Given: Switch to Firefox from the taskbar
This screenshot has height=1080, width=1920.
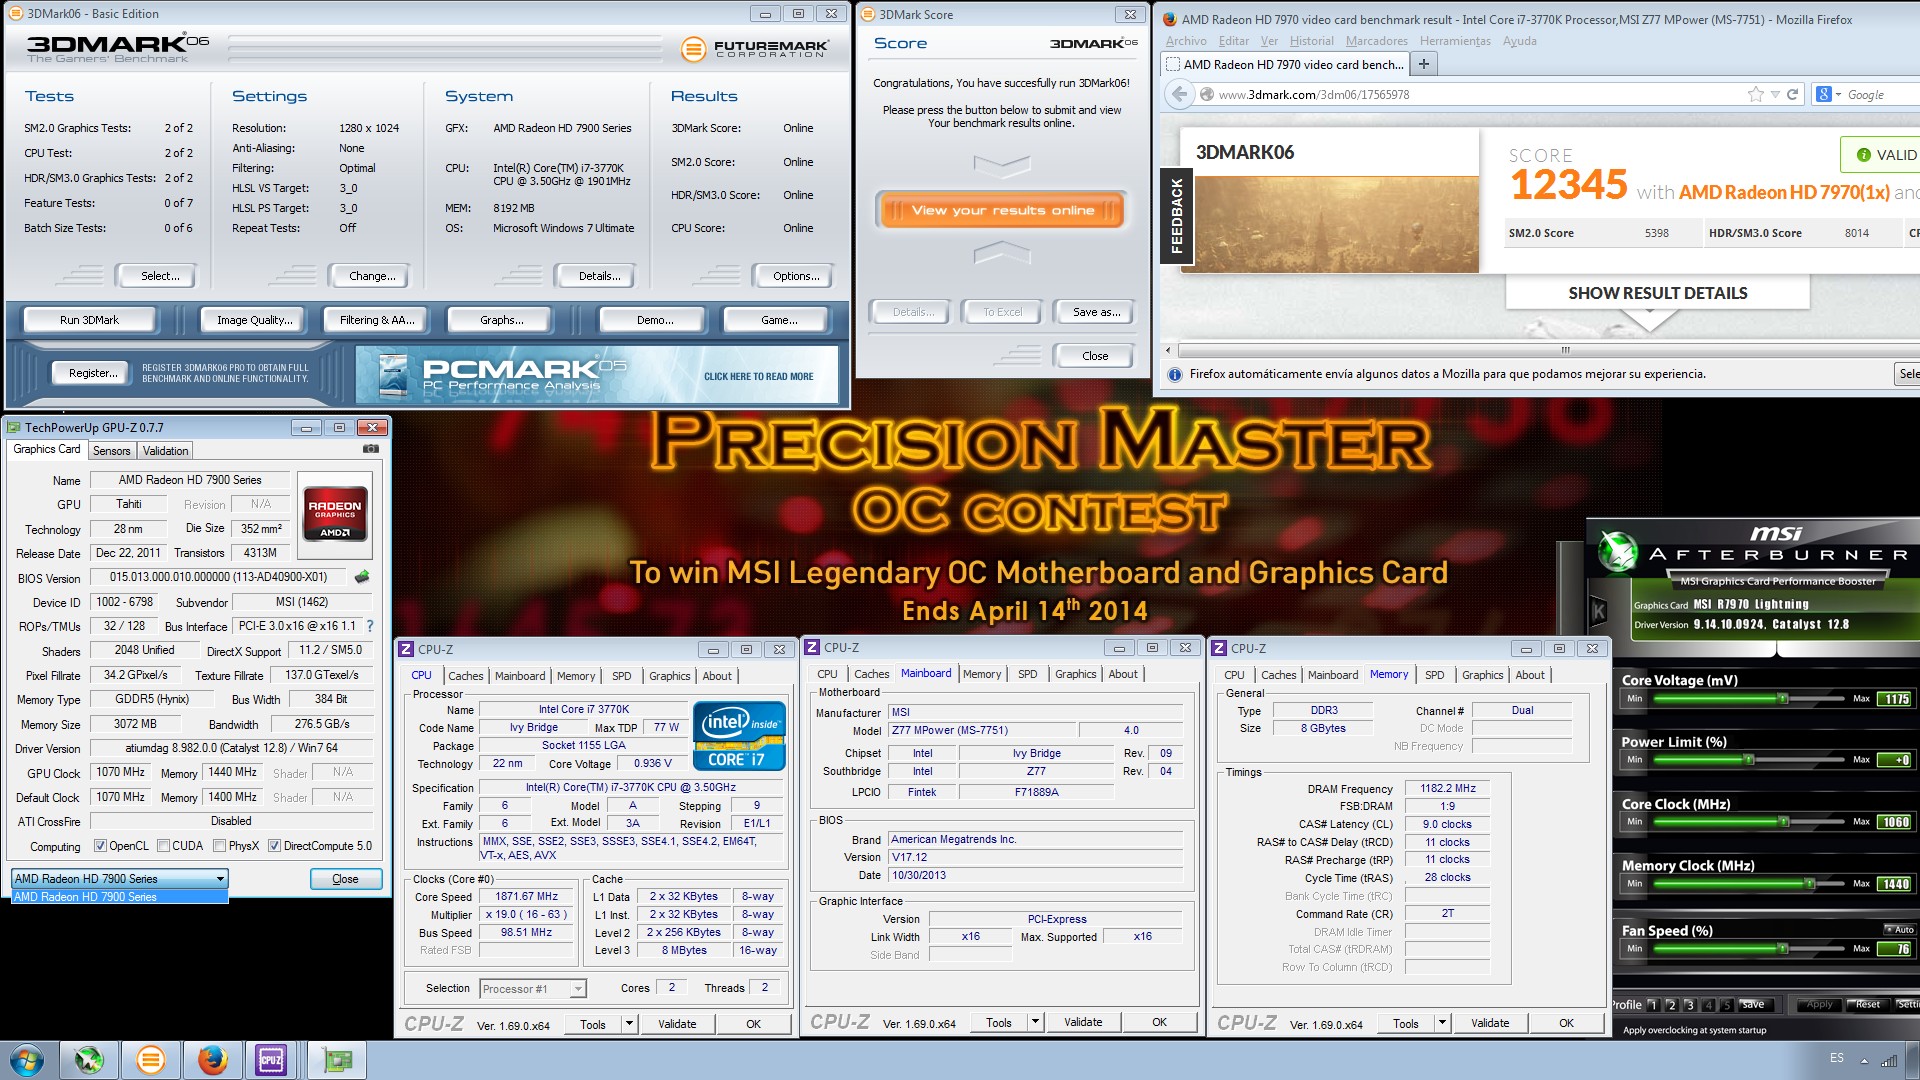Looking at the screenshot, I should (212, 1060).
